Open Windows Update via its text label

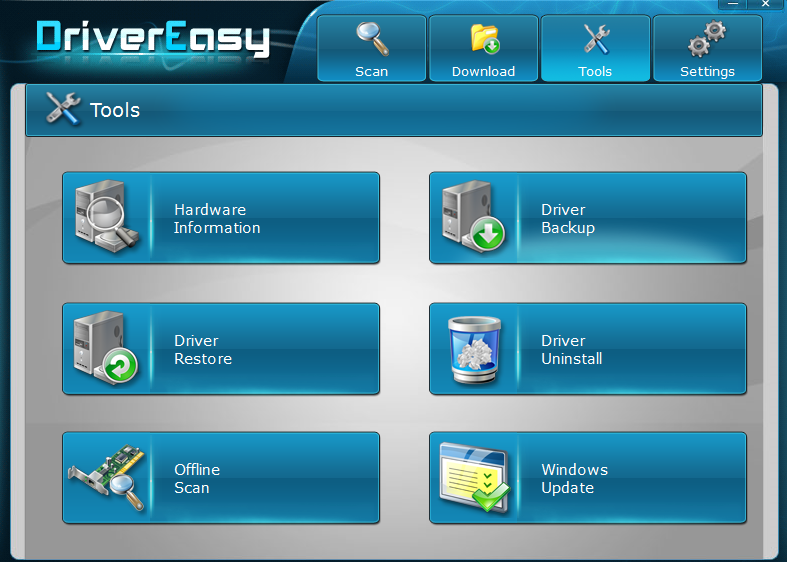coord(574,479)
